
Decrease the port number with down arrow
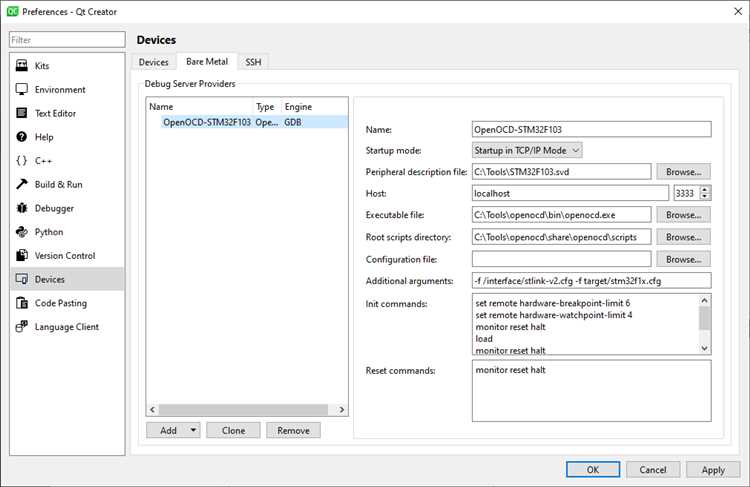705,197
